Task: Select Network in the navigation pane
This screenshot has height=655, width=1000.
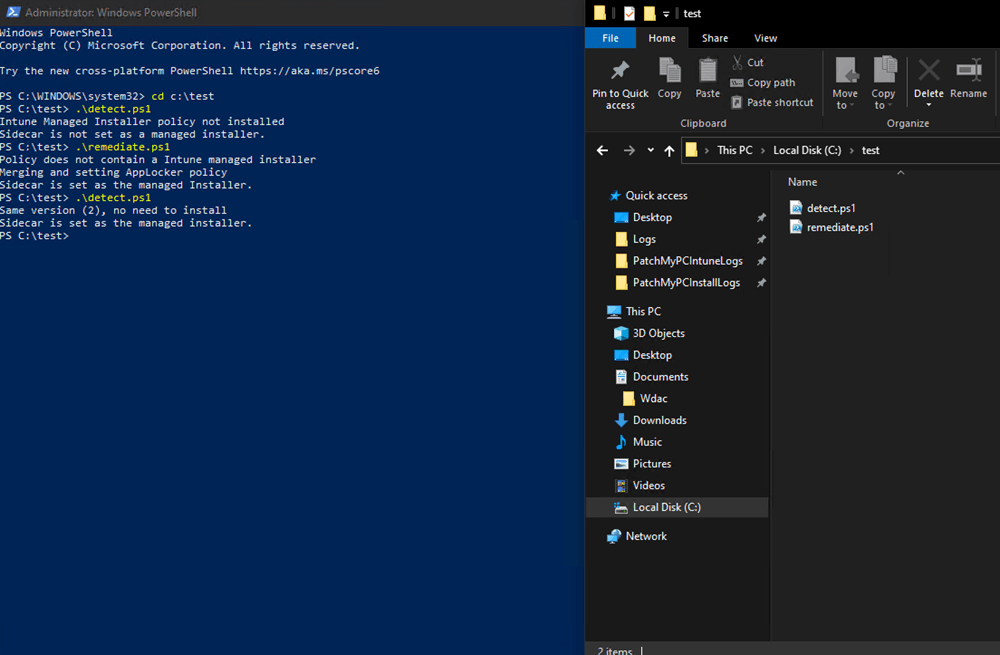Action: 646,536
